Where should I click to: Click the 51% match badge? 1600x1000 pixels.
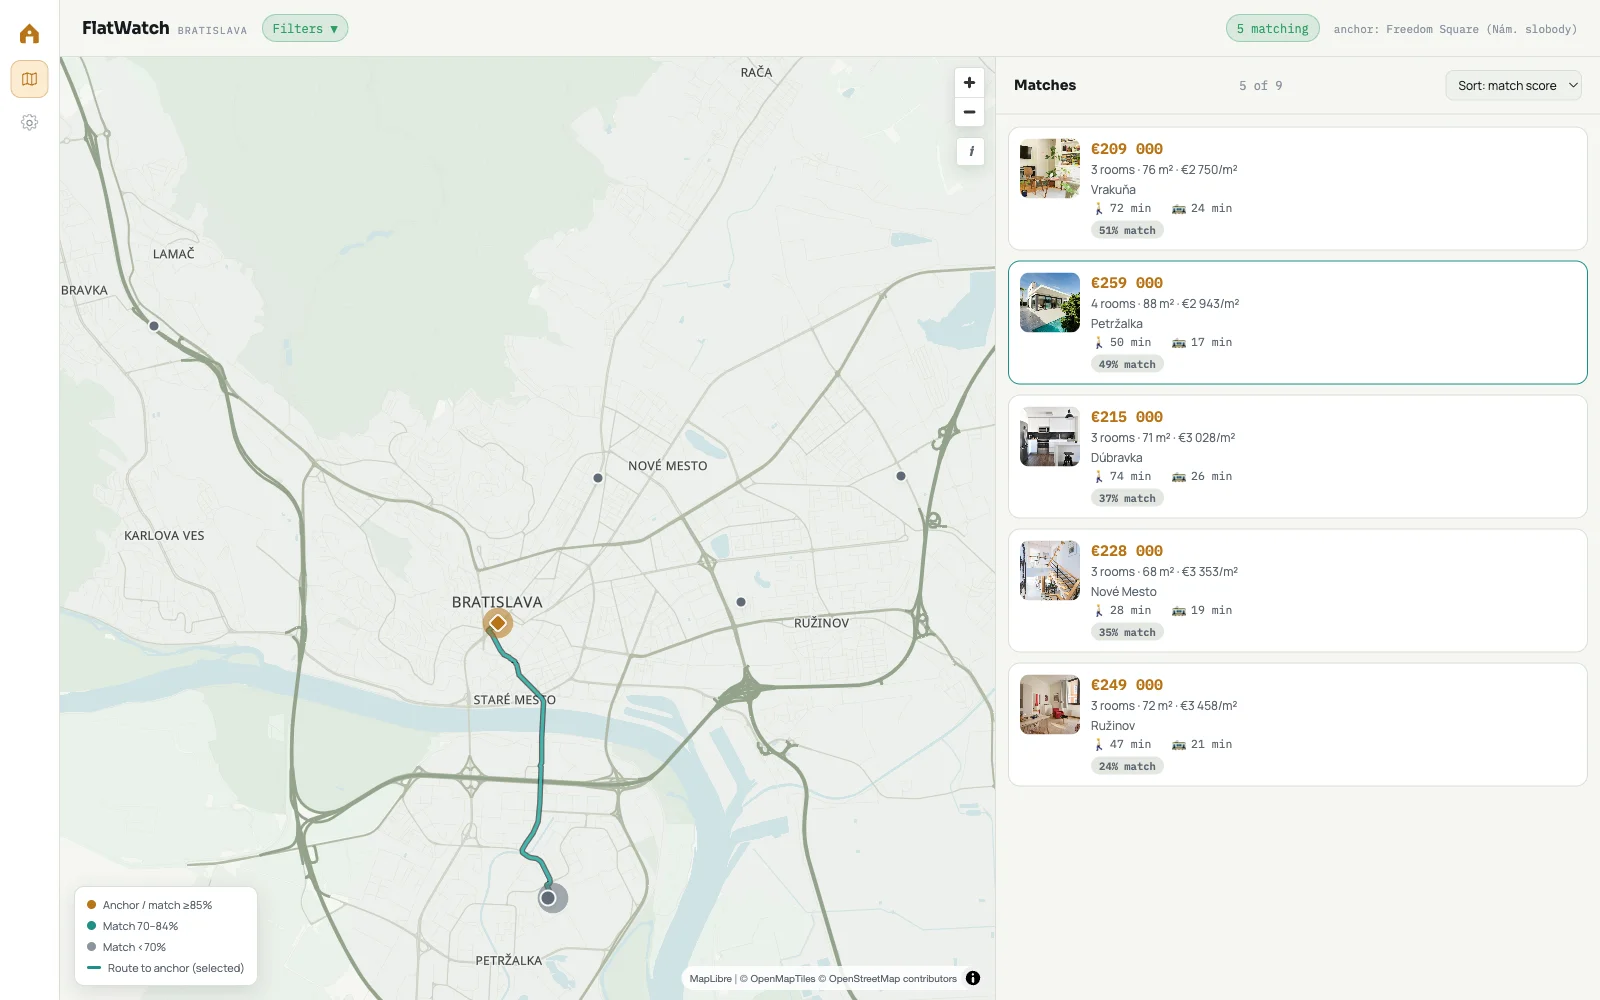(1127, 230)
